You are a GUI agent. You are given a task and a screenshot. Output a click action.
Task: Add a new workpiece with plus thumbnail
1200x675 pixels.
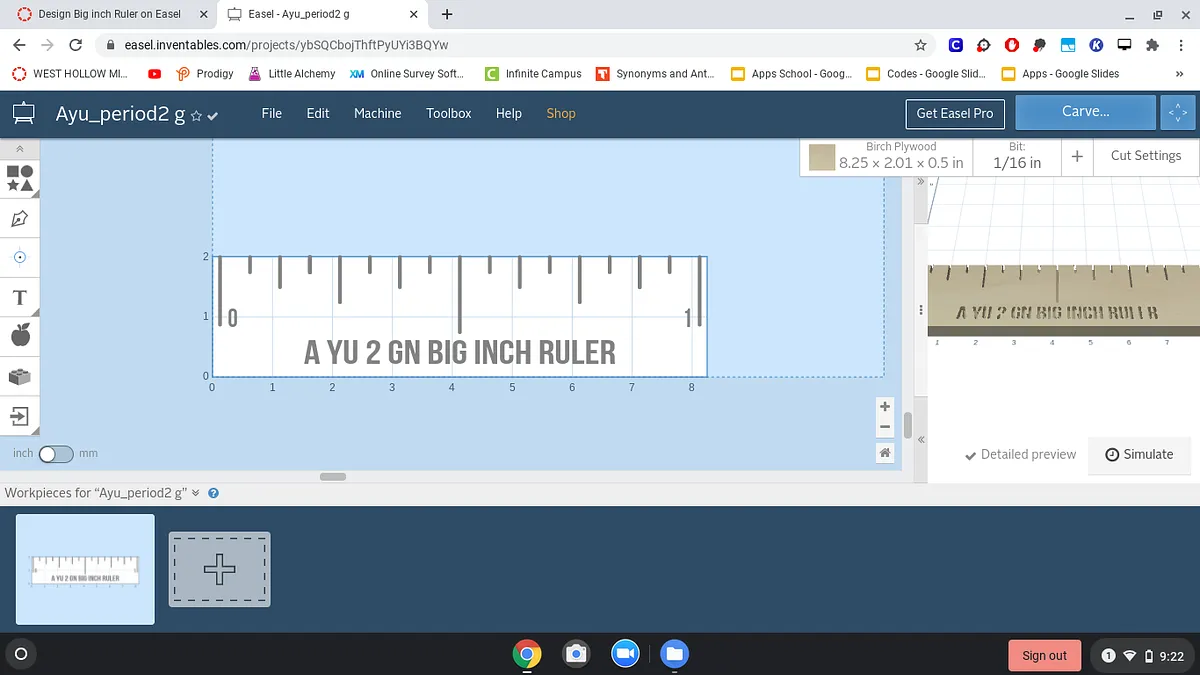click(219, 569)
